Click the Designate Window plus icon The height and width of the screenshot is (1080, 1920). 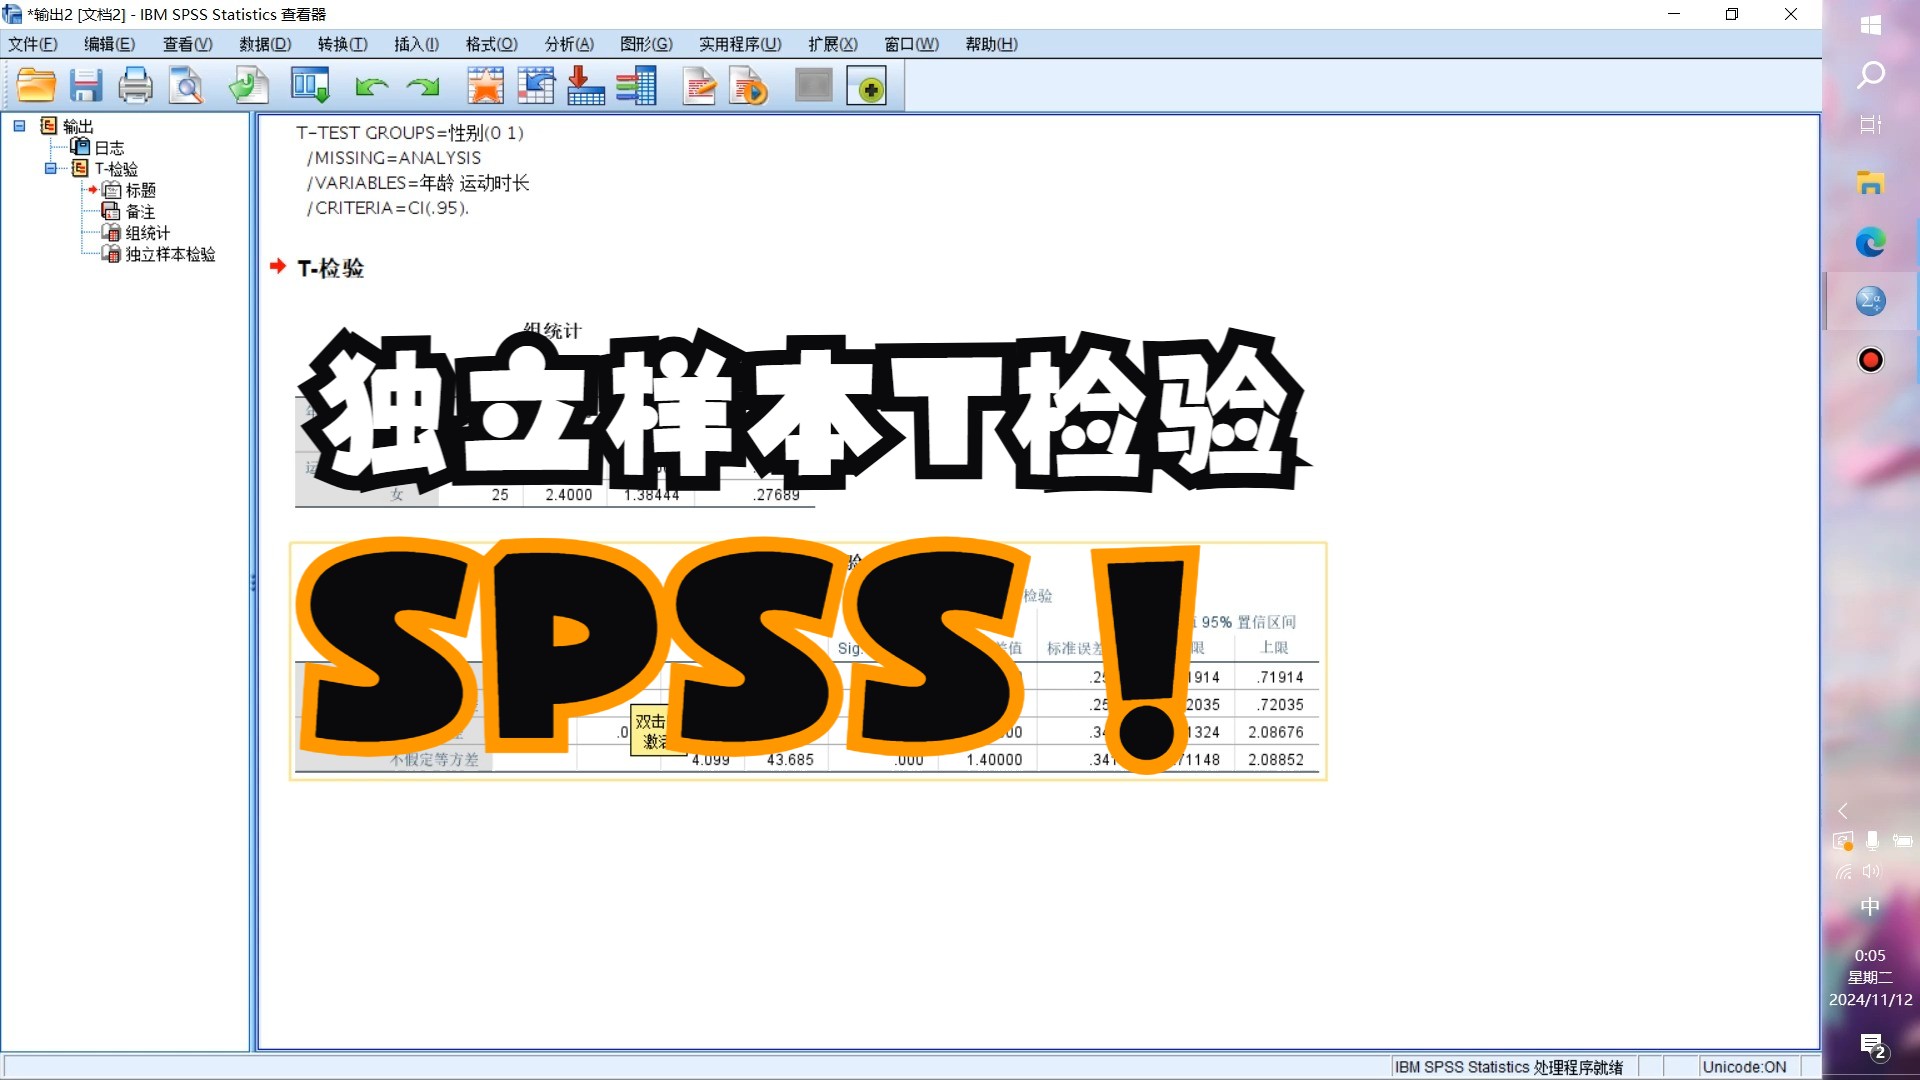click(x=867, y=86)
